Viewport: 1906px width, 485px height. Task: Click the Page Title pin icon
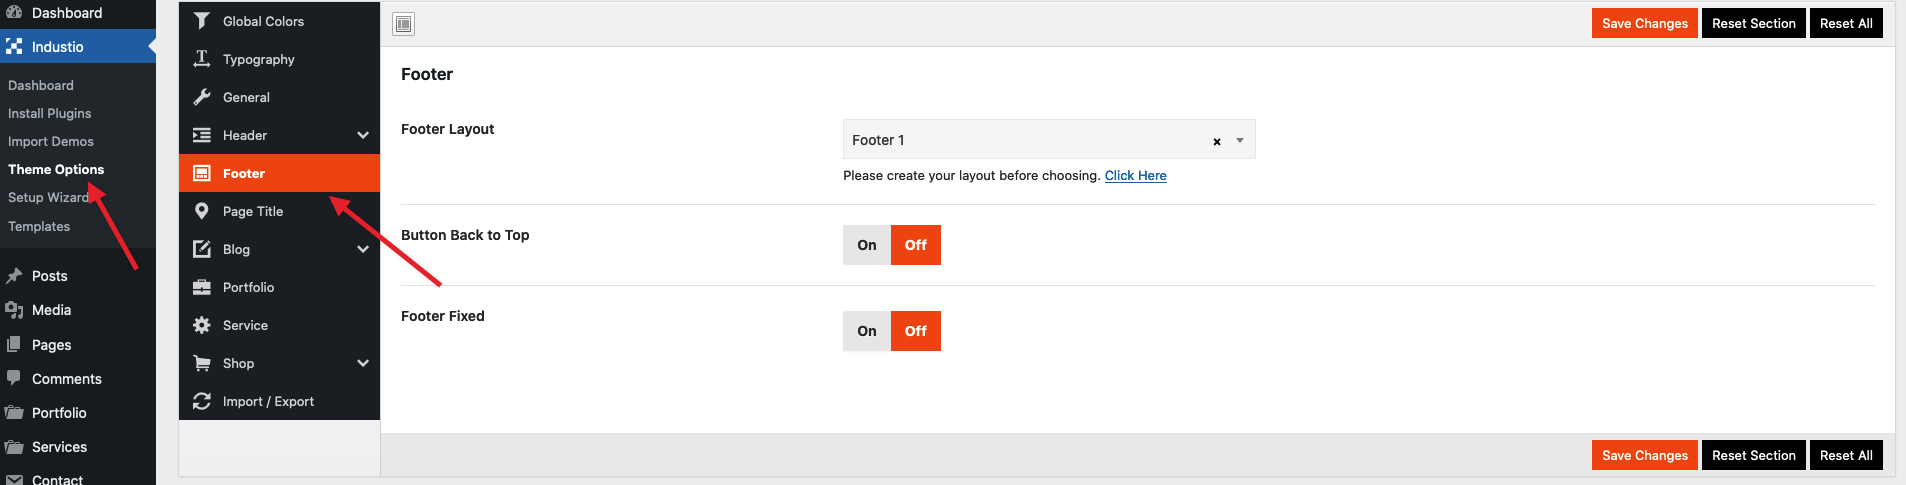[202, 211]
